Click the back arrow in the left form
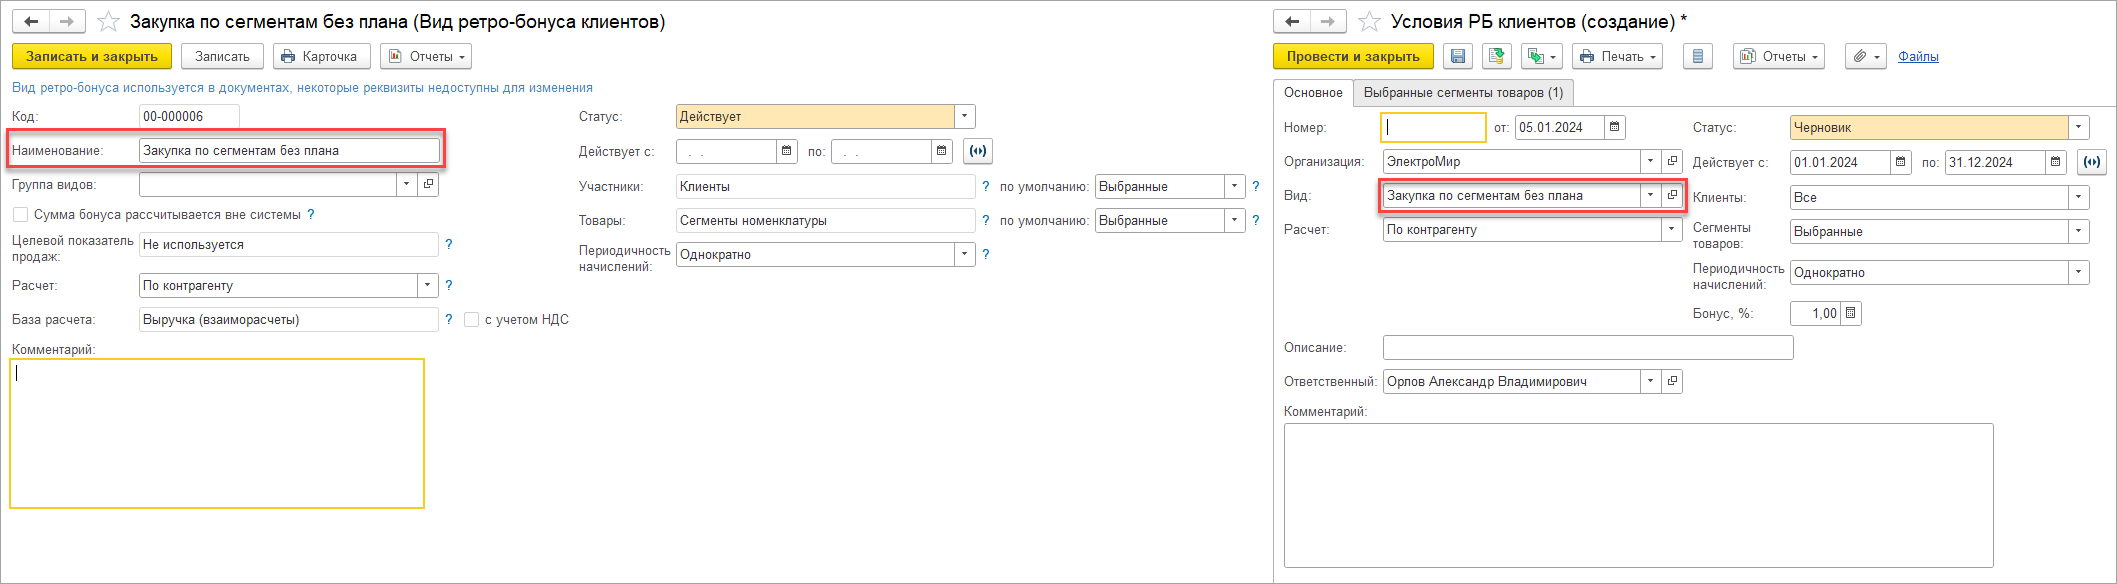Image resolution: width=2117 pixels, height=584 pixels. [x=31, y=22]
